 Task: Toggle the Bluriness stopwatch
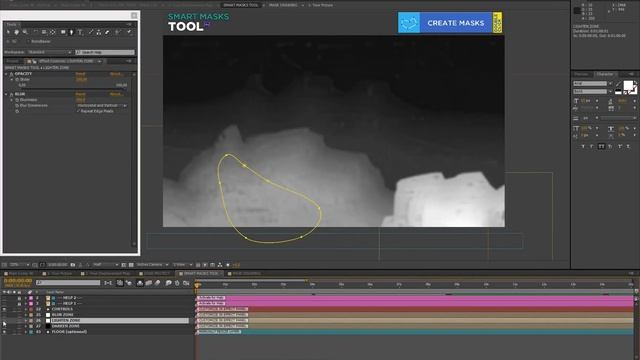click(17, 100)
